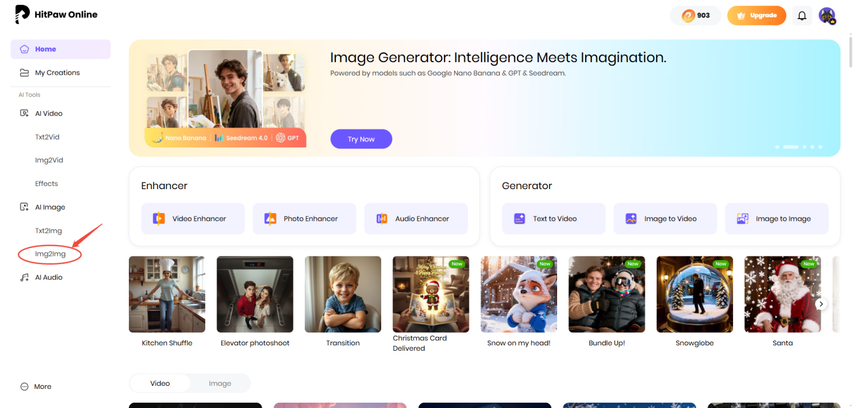Open Video Enhancer tool card
Viewport: 853px width, 408px height.
193,219
